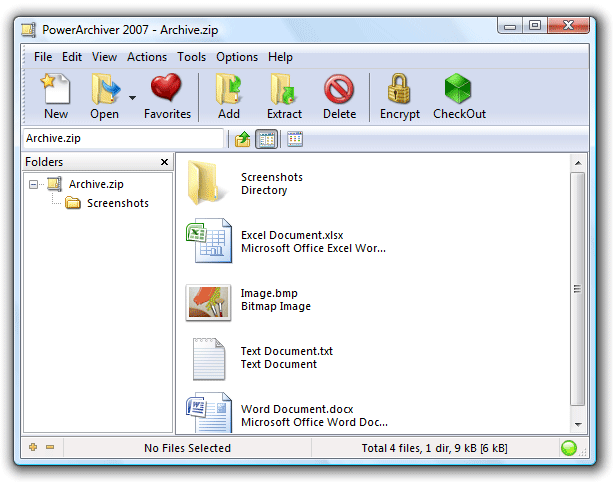Go up one folder level icon

(x=243, y=139)
